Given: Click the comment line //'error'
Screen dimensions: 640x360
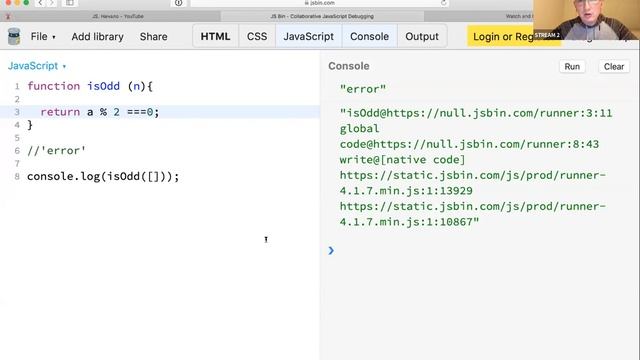Looking at the screenshot, I should (56, 151).
